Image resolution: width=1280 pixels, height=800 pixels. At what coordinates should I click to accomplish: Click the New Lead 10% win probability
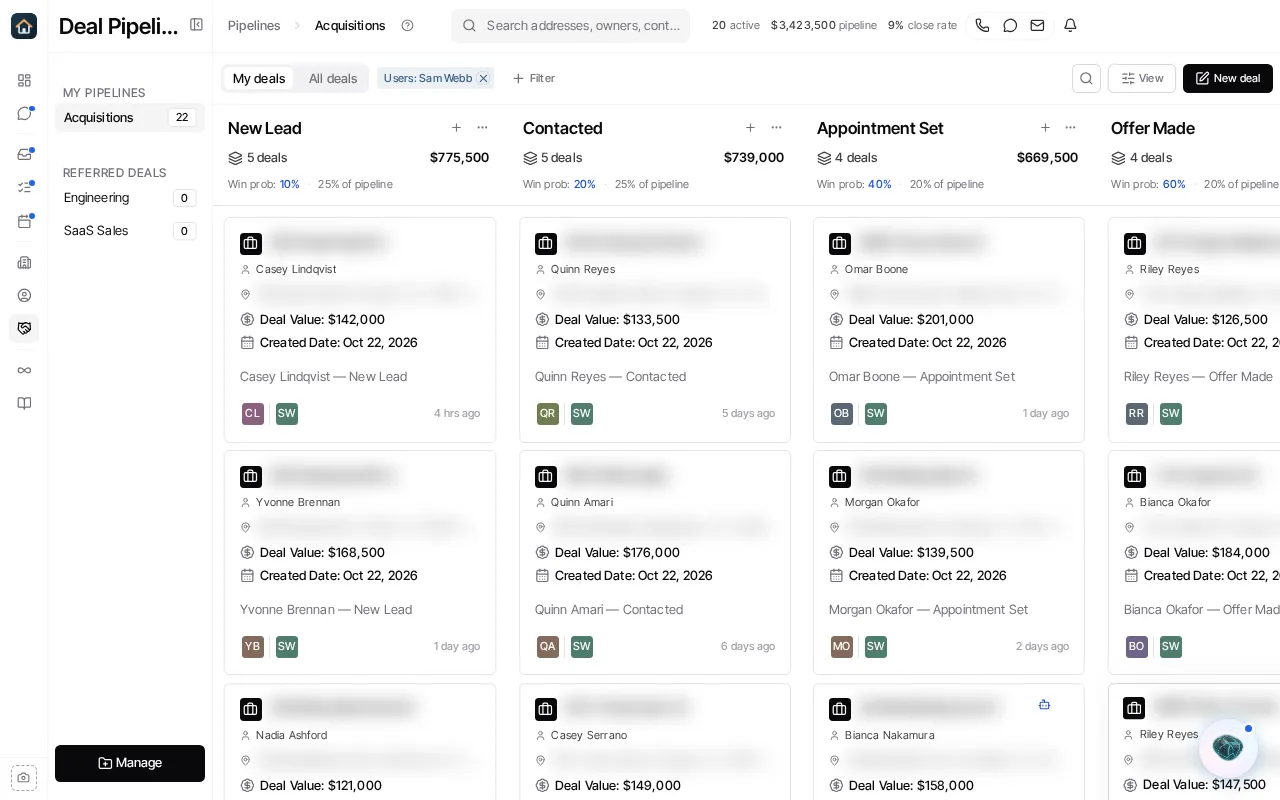[x=289, y=184]
